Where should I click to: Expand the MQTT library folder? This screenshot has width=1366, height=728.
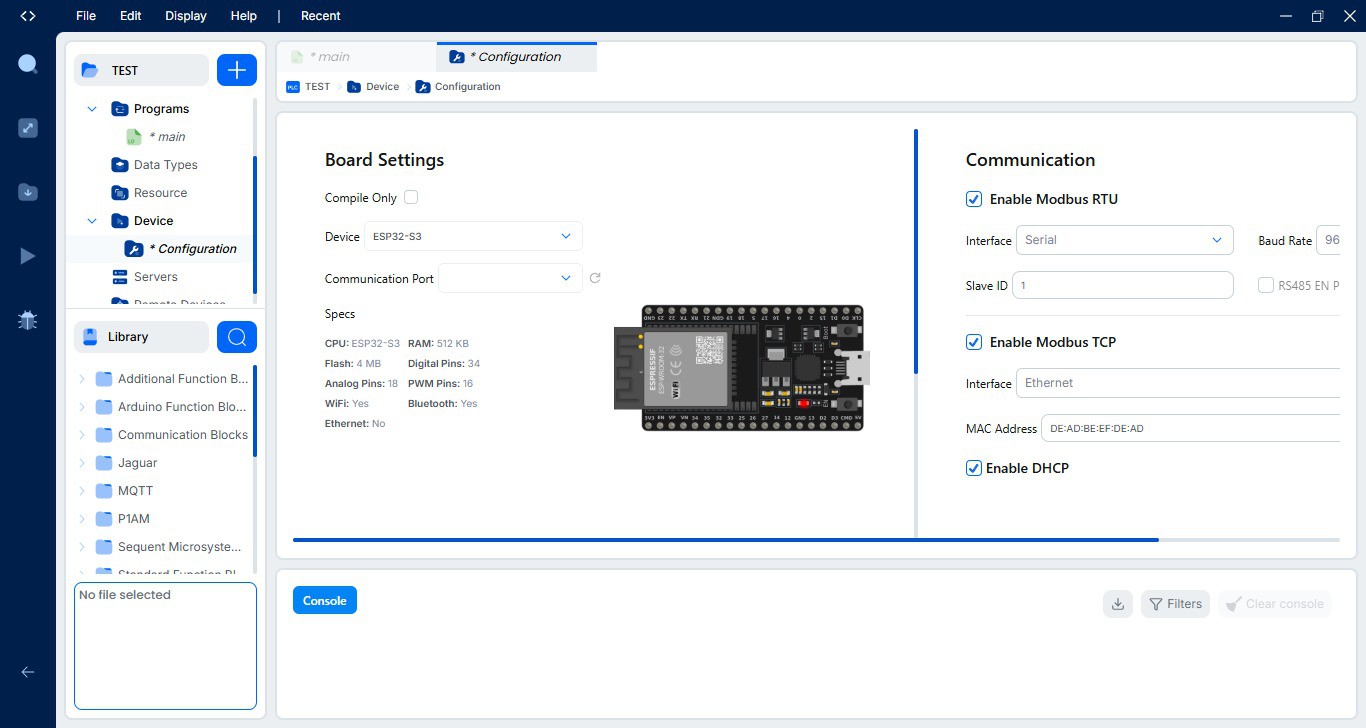[x=82, y=491]
